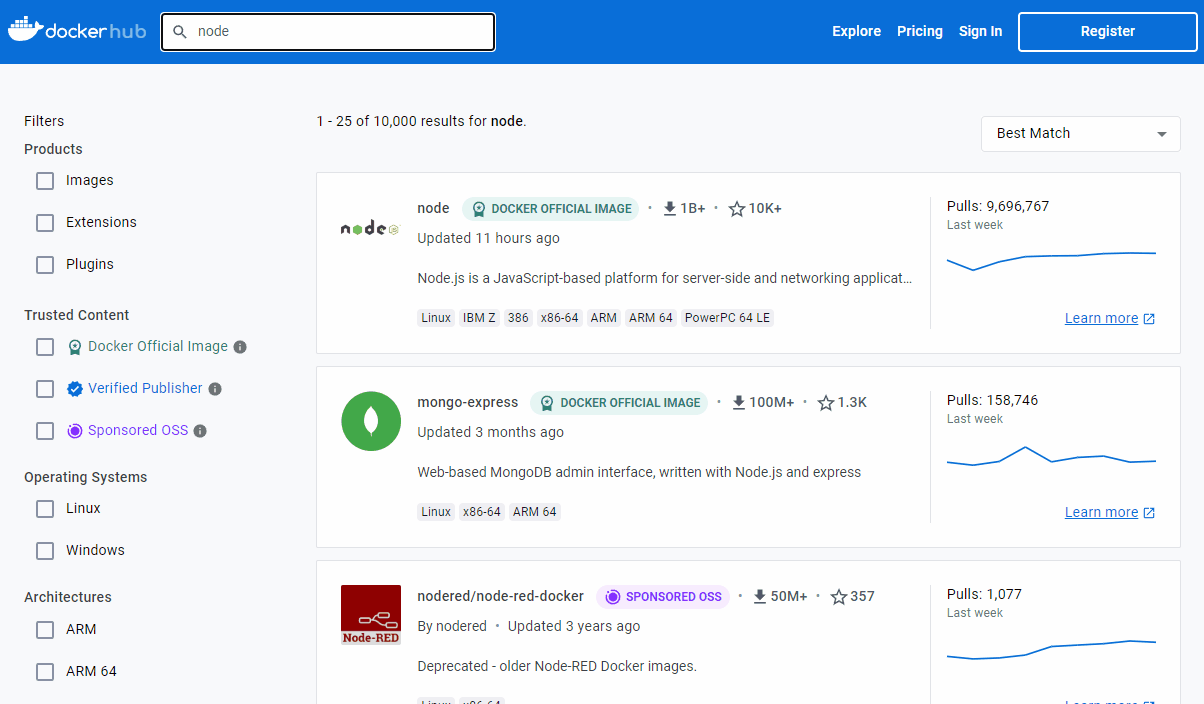
Task: Check the Verified Publisher filter box
Action: 45,389
